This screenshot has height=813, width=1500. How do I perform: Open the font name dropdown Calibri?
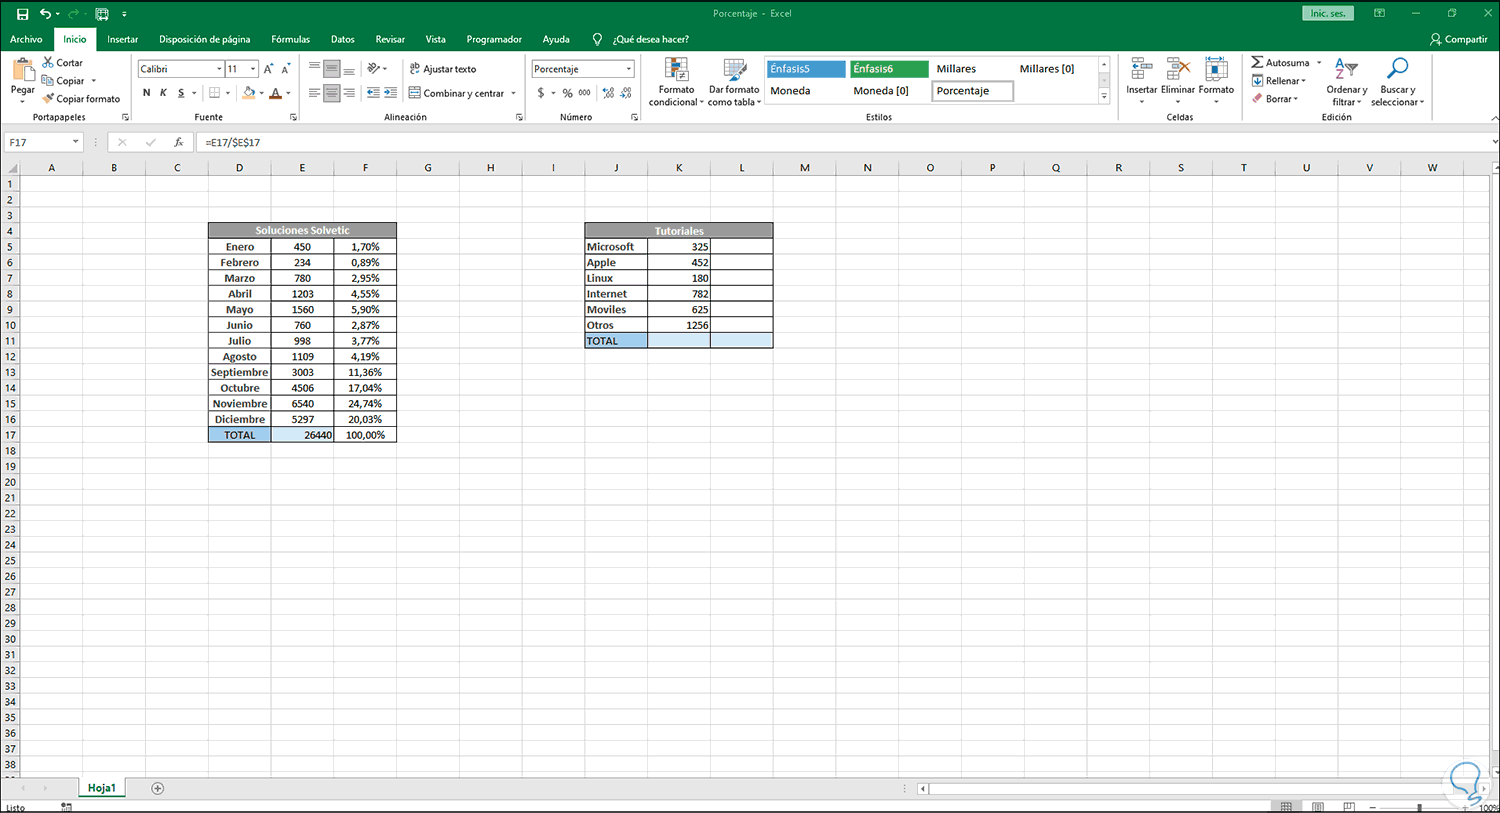(x=219, y=69)
